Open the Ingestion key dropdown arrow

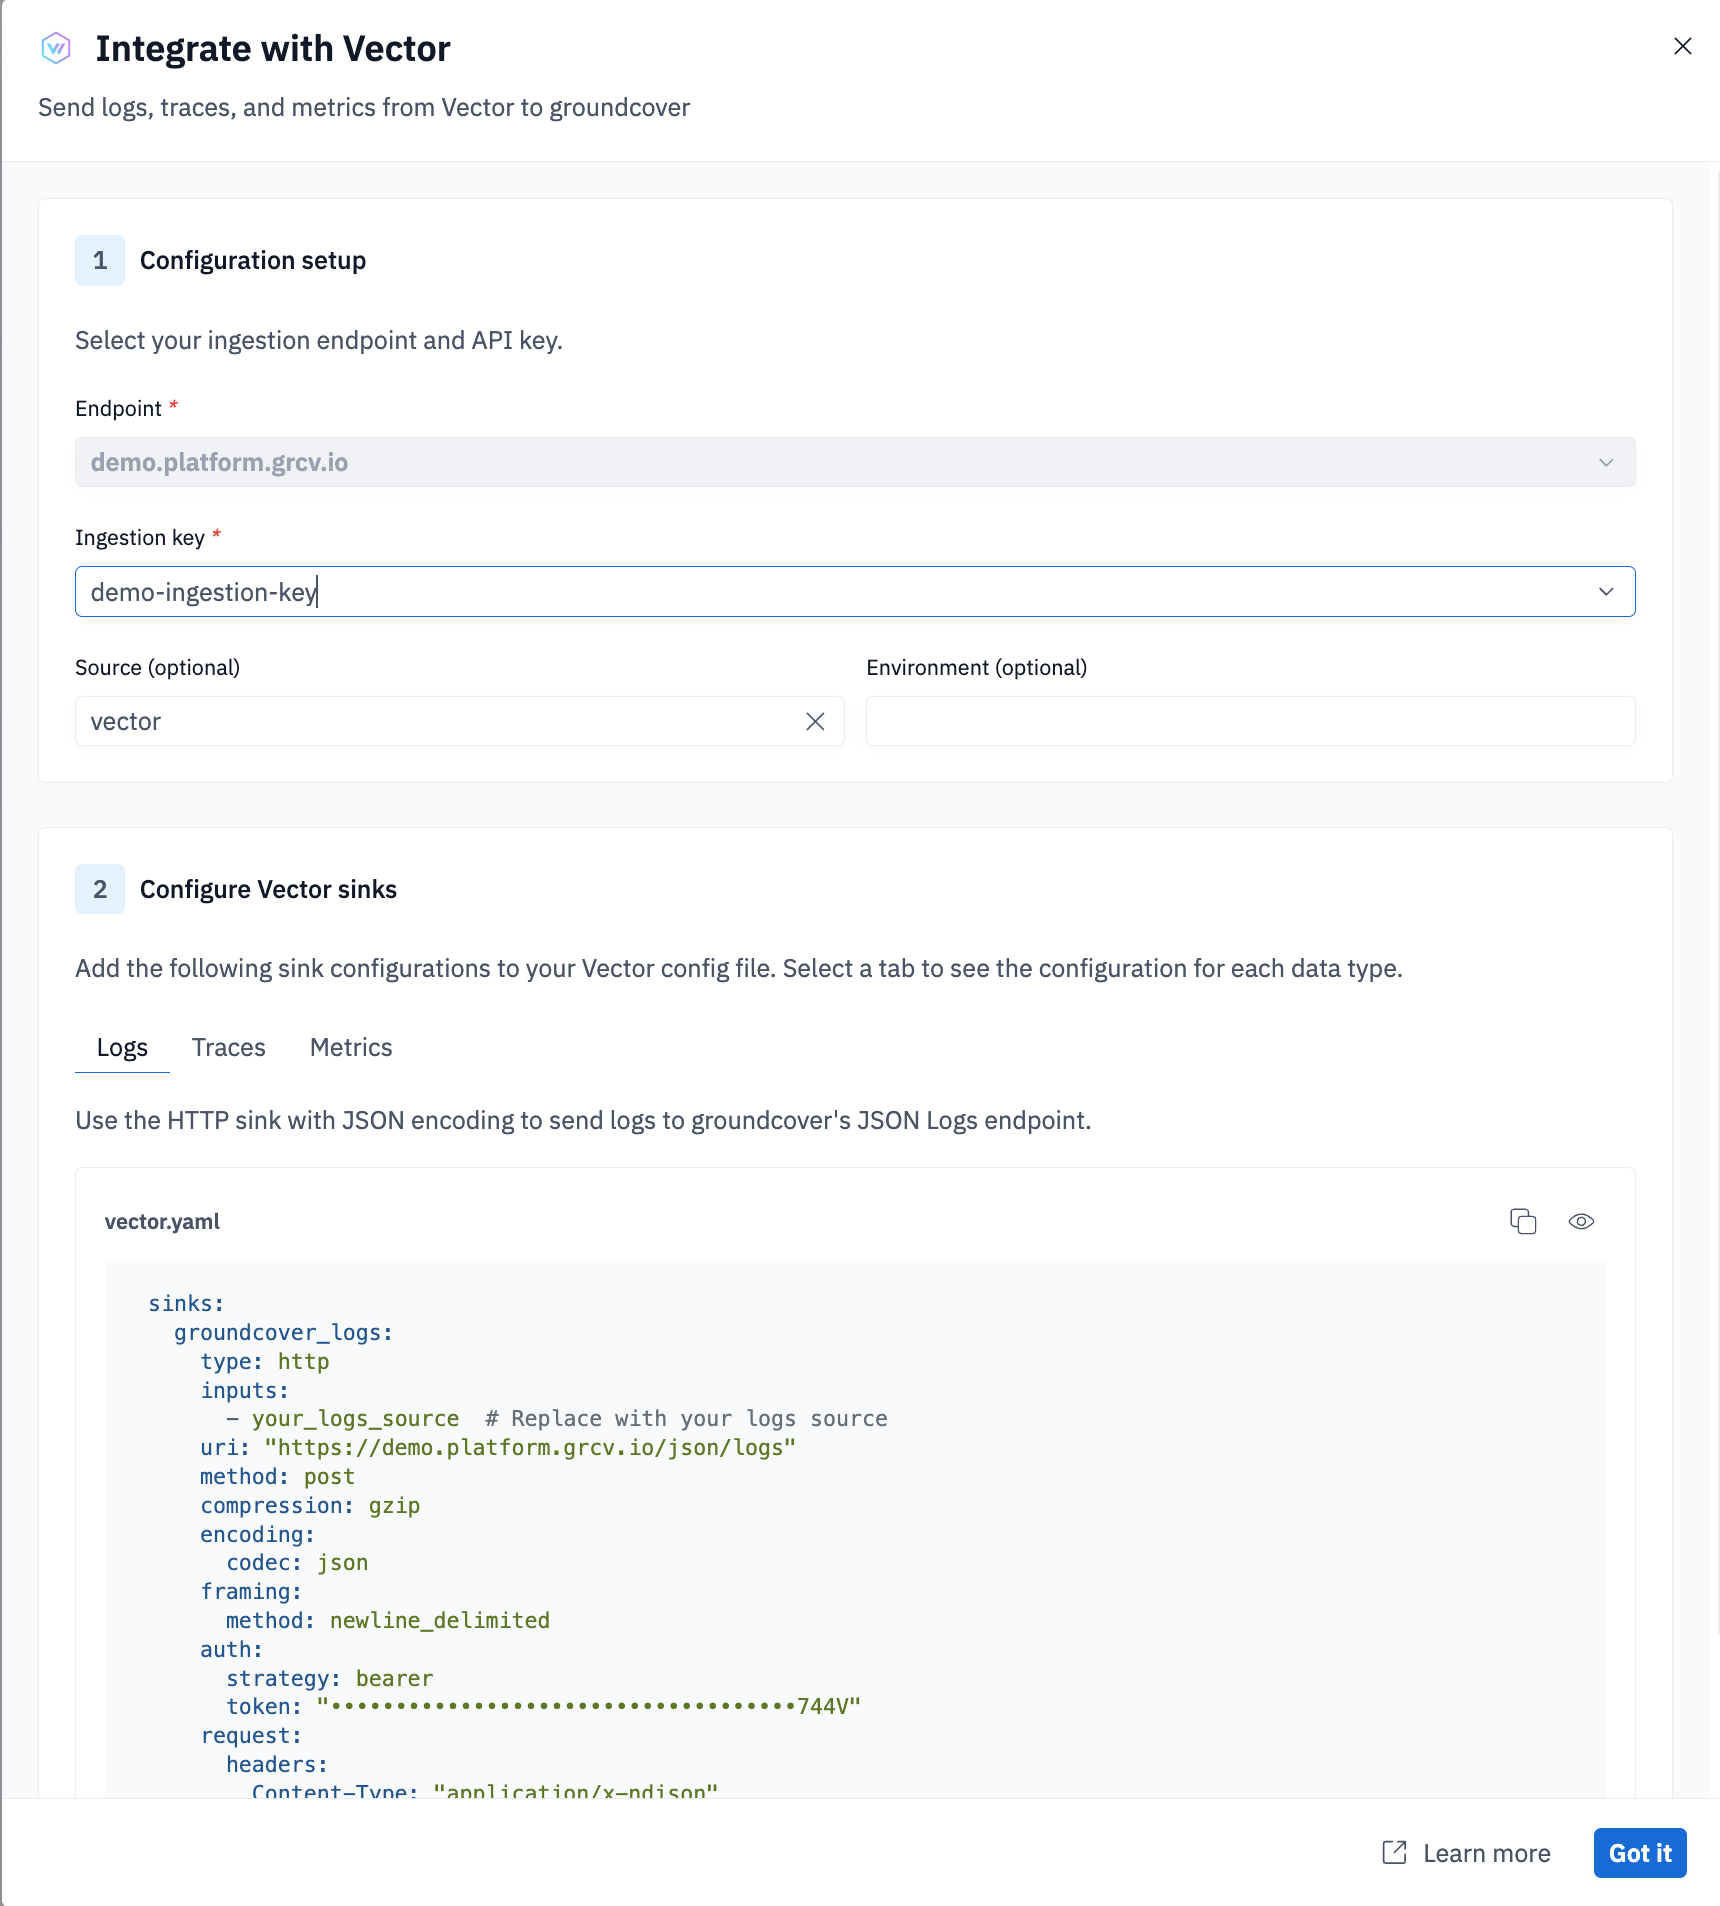click(1606, 592)
